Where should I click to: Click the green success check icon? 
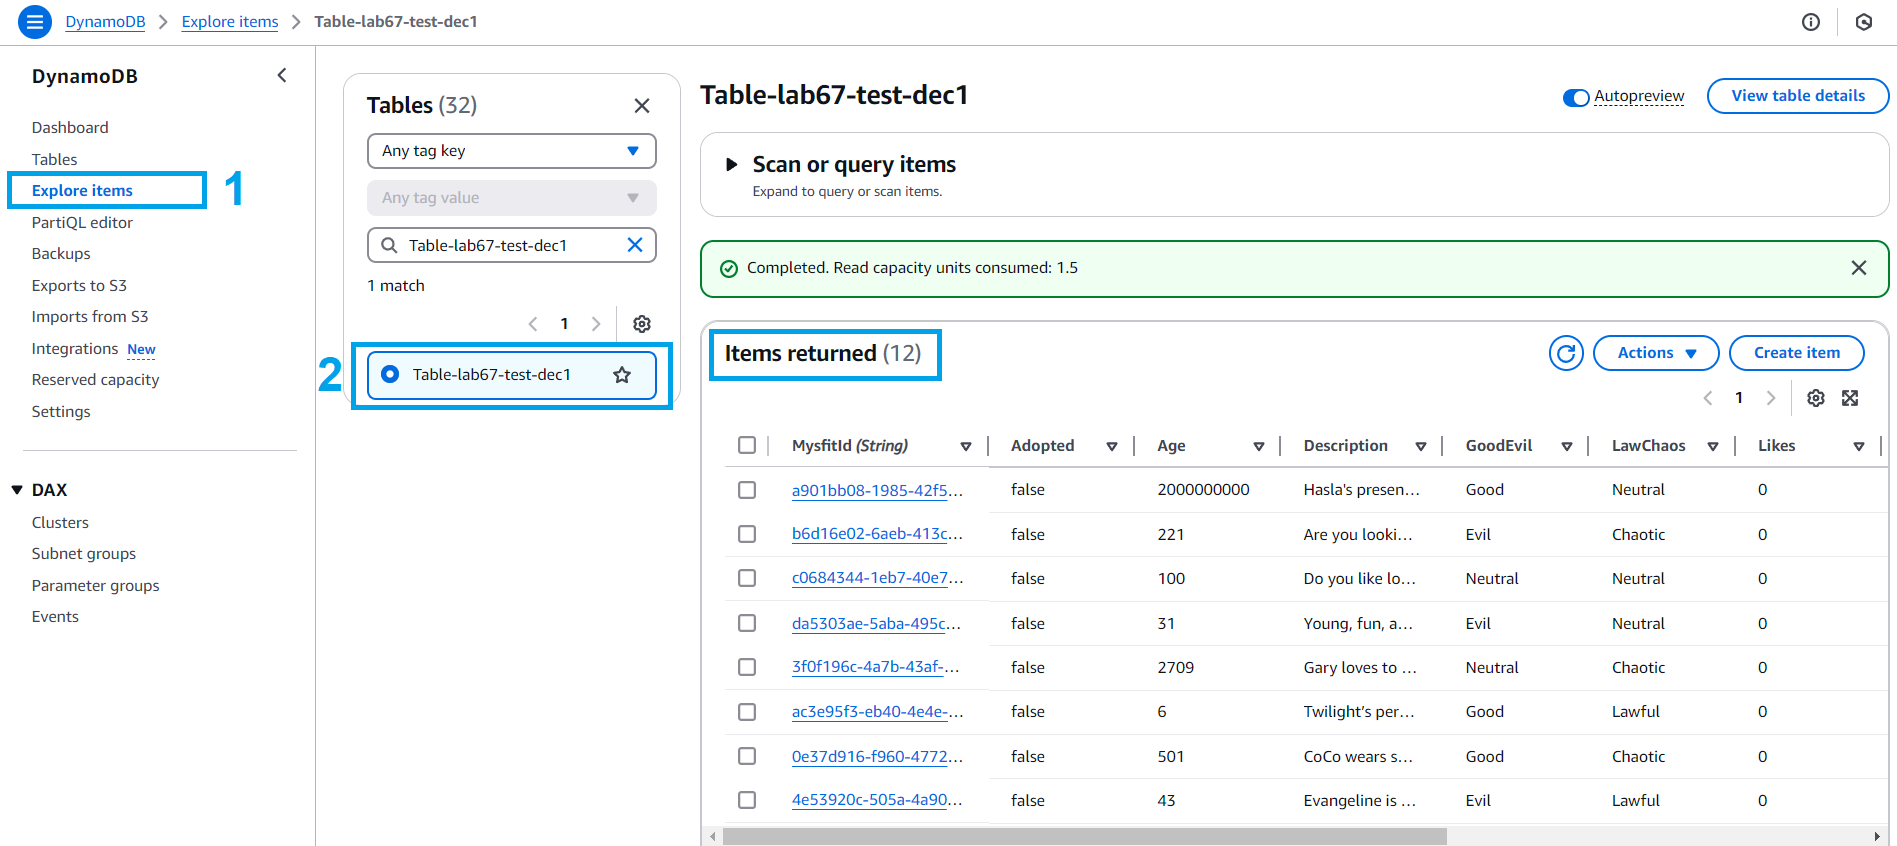pos(729,268)
